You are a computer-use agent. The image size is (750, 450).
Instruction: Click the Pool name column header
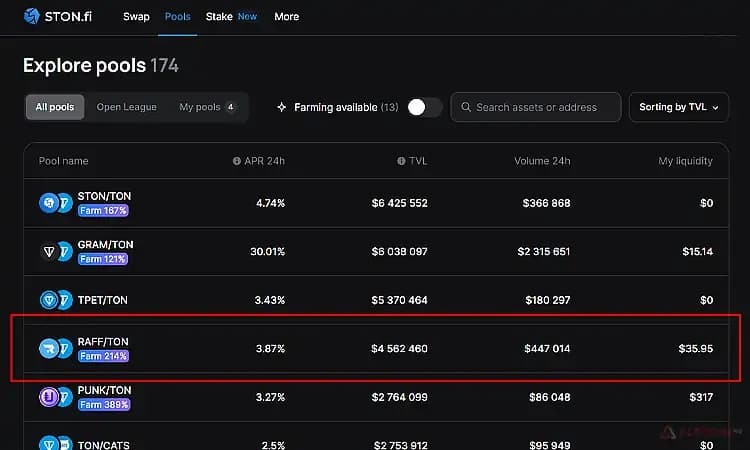64,161
